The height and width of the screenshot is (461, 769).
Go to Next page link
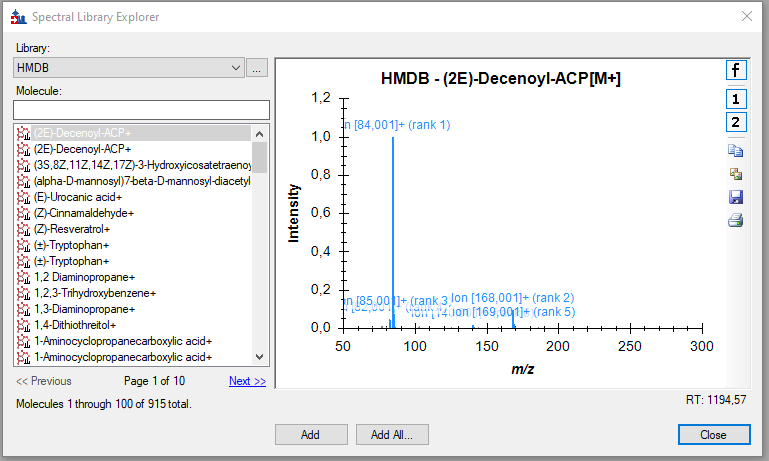coord(247,381)
